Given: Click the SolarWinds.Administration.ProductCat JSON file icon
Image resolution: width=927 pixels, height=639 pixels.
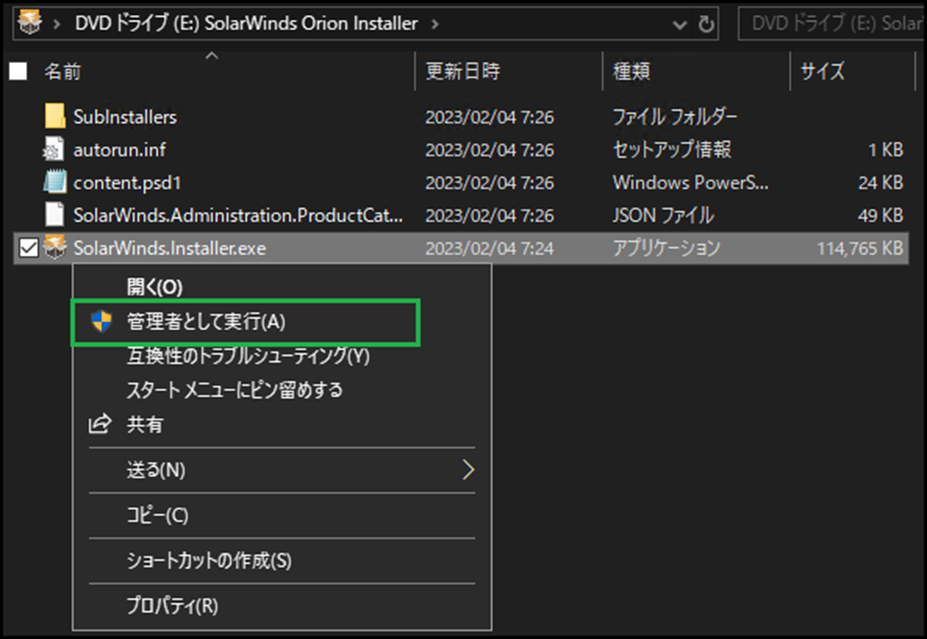Looking at the screenshot, I should pyautogui.click(x=55, y=215).
